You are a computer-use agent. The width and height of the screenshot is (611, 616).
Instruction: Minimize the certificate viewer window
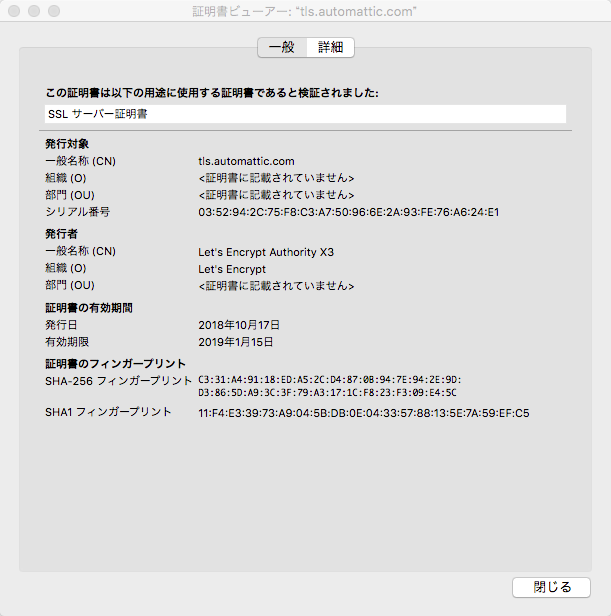tap(33, 12)
